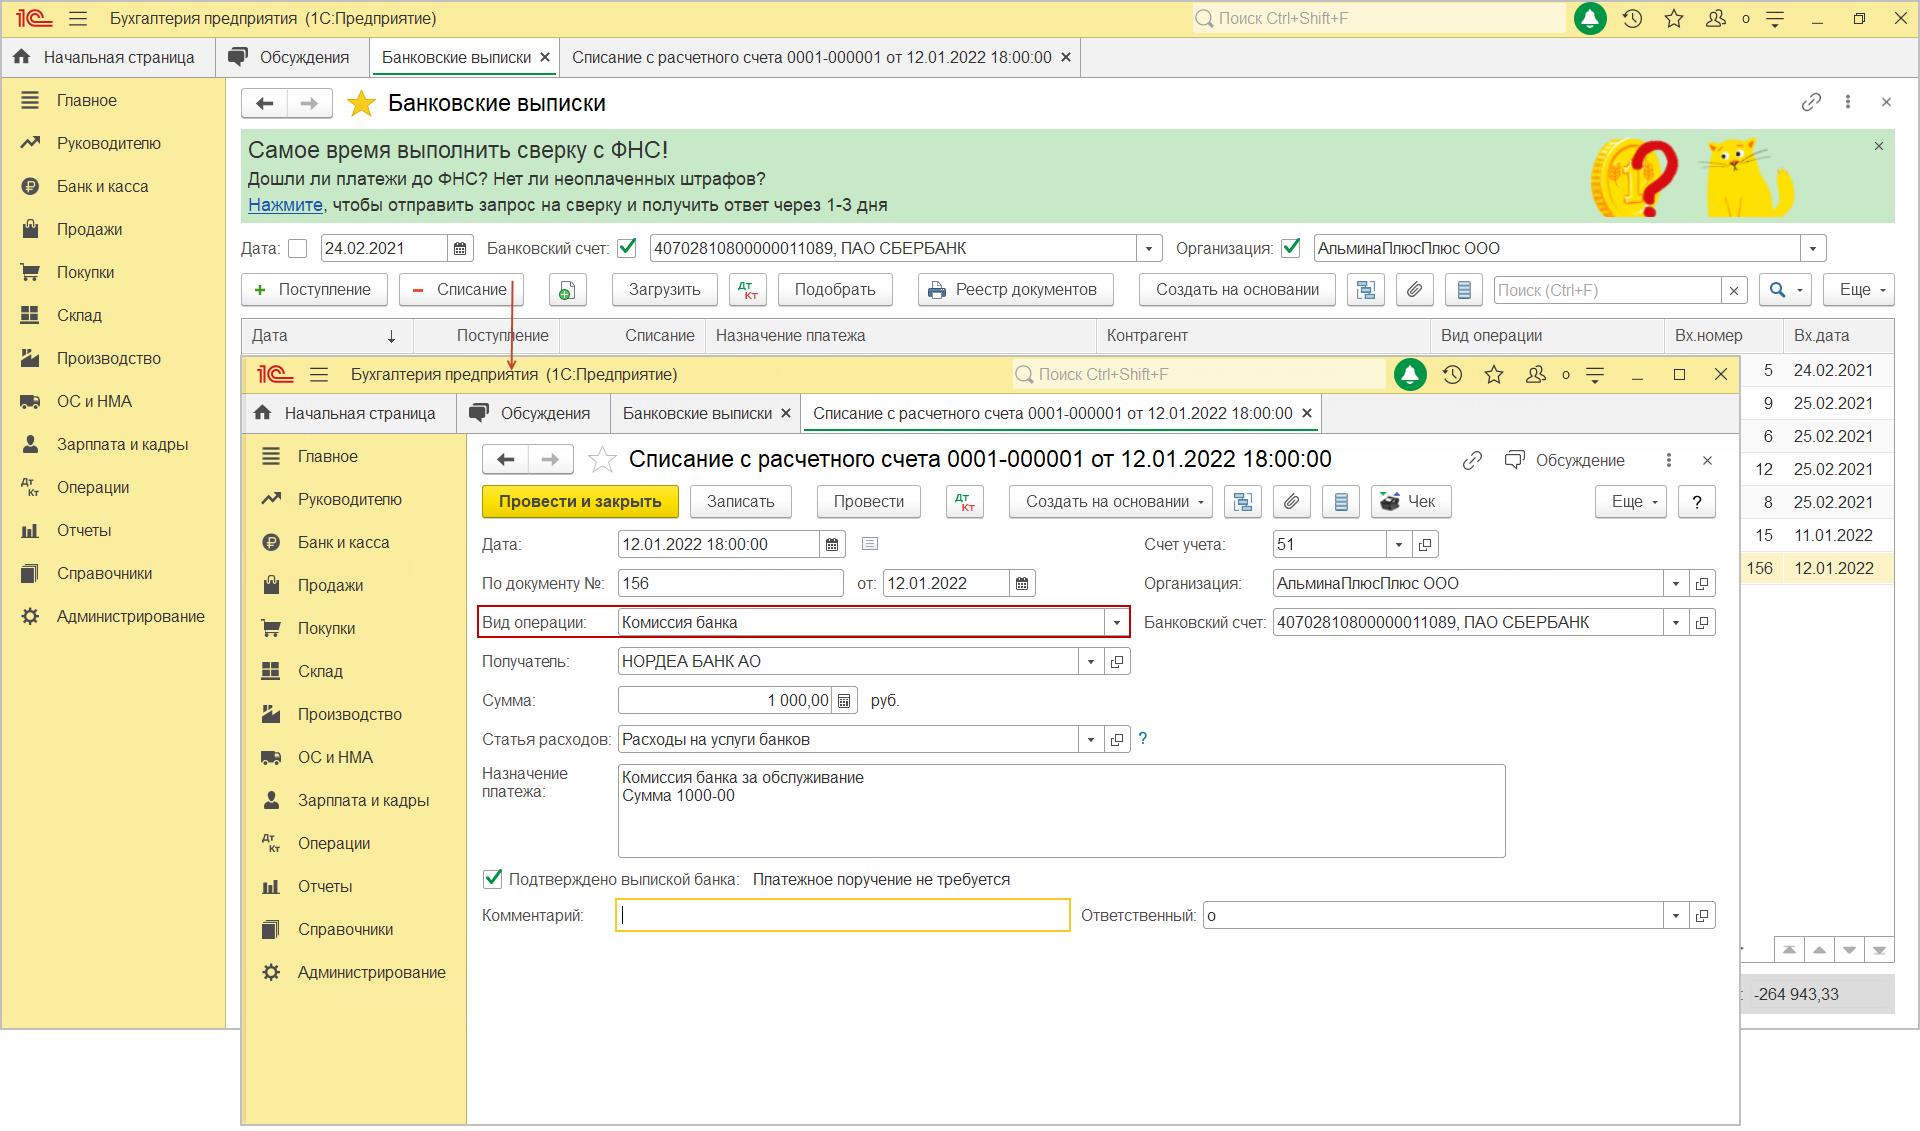Click the paperclip attachments icon in document form
This screenshot has width=1920, height=1131.
pos(1291,502)
